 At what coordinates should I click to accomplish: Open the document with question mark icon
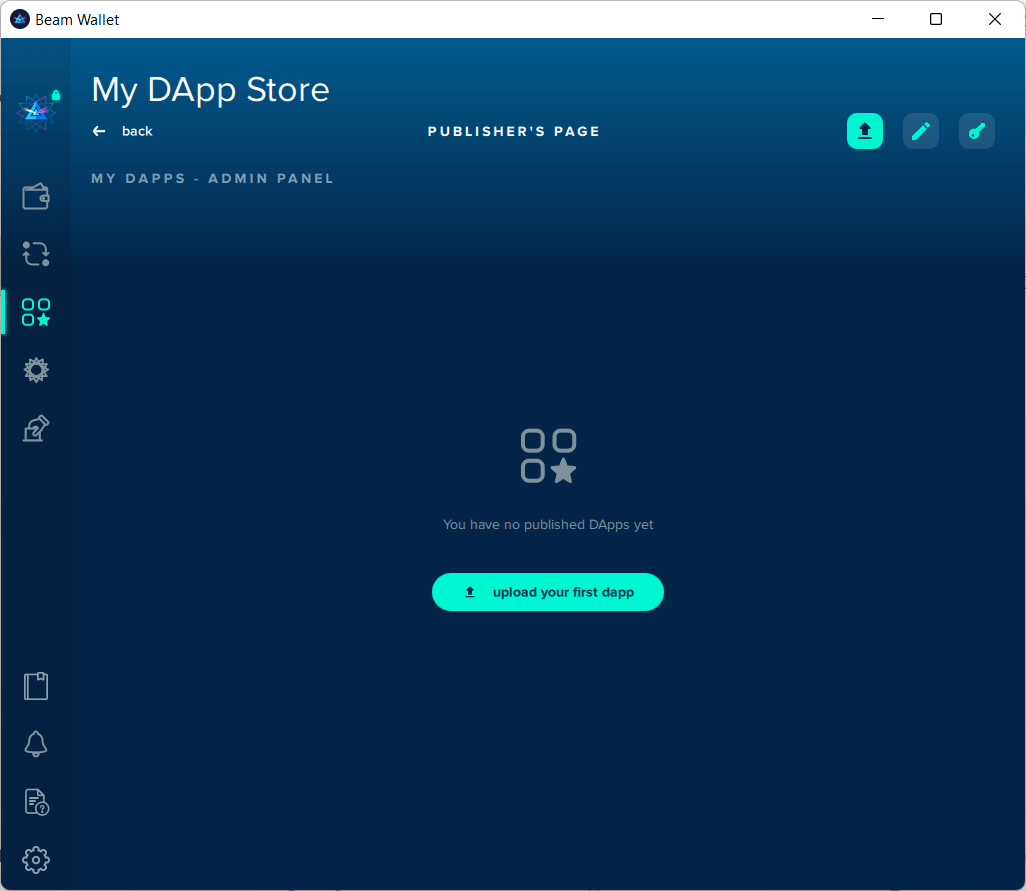[x=36, y=802]
